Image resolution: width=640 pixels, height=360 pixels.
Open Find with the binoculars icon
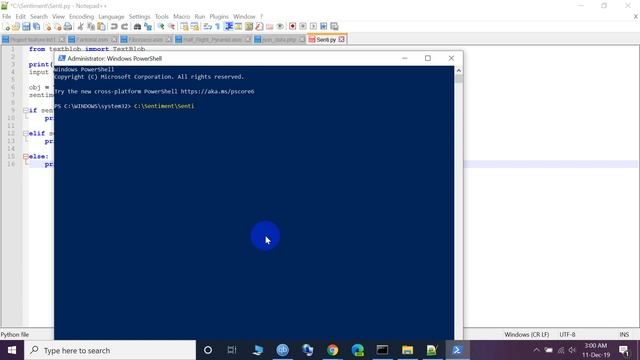tap(138, 27)
